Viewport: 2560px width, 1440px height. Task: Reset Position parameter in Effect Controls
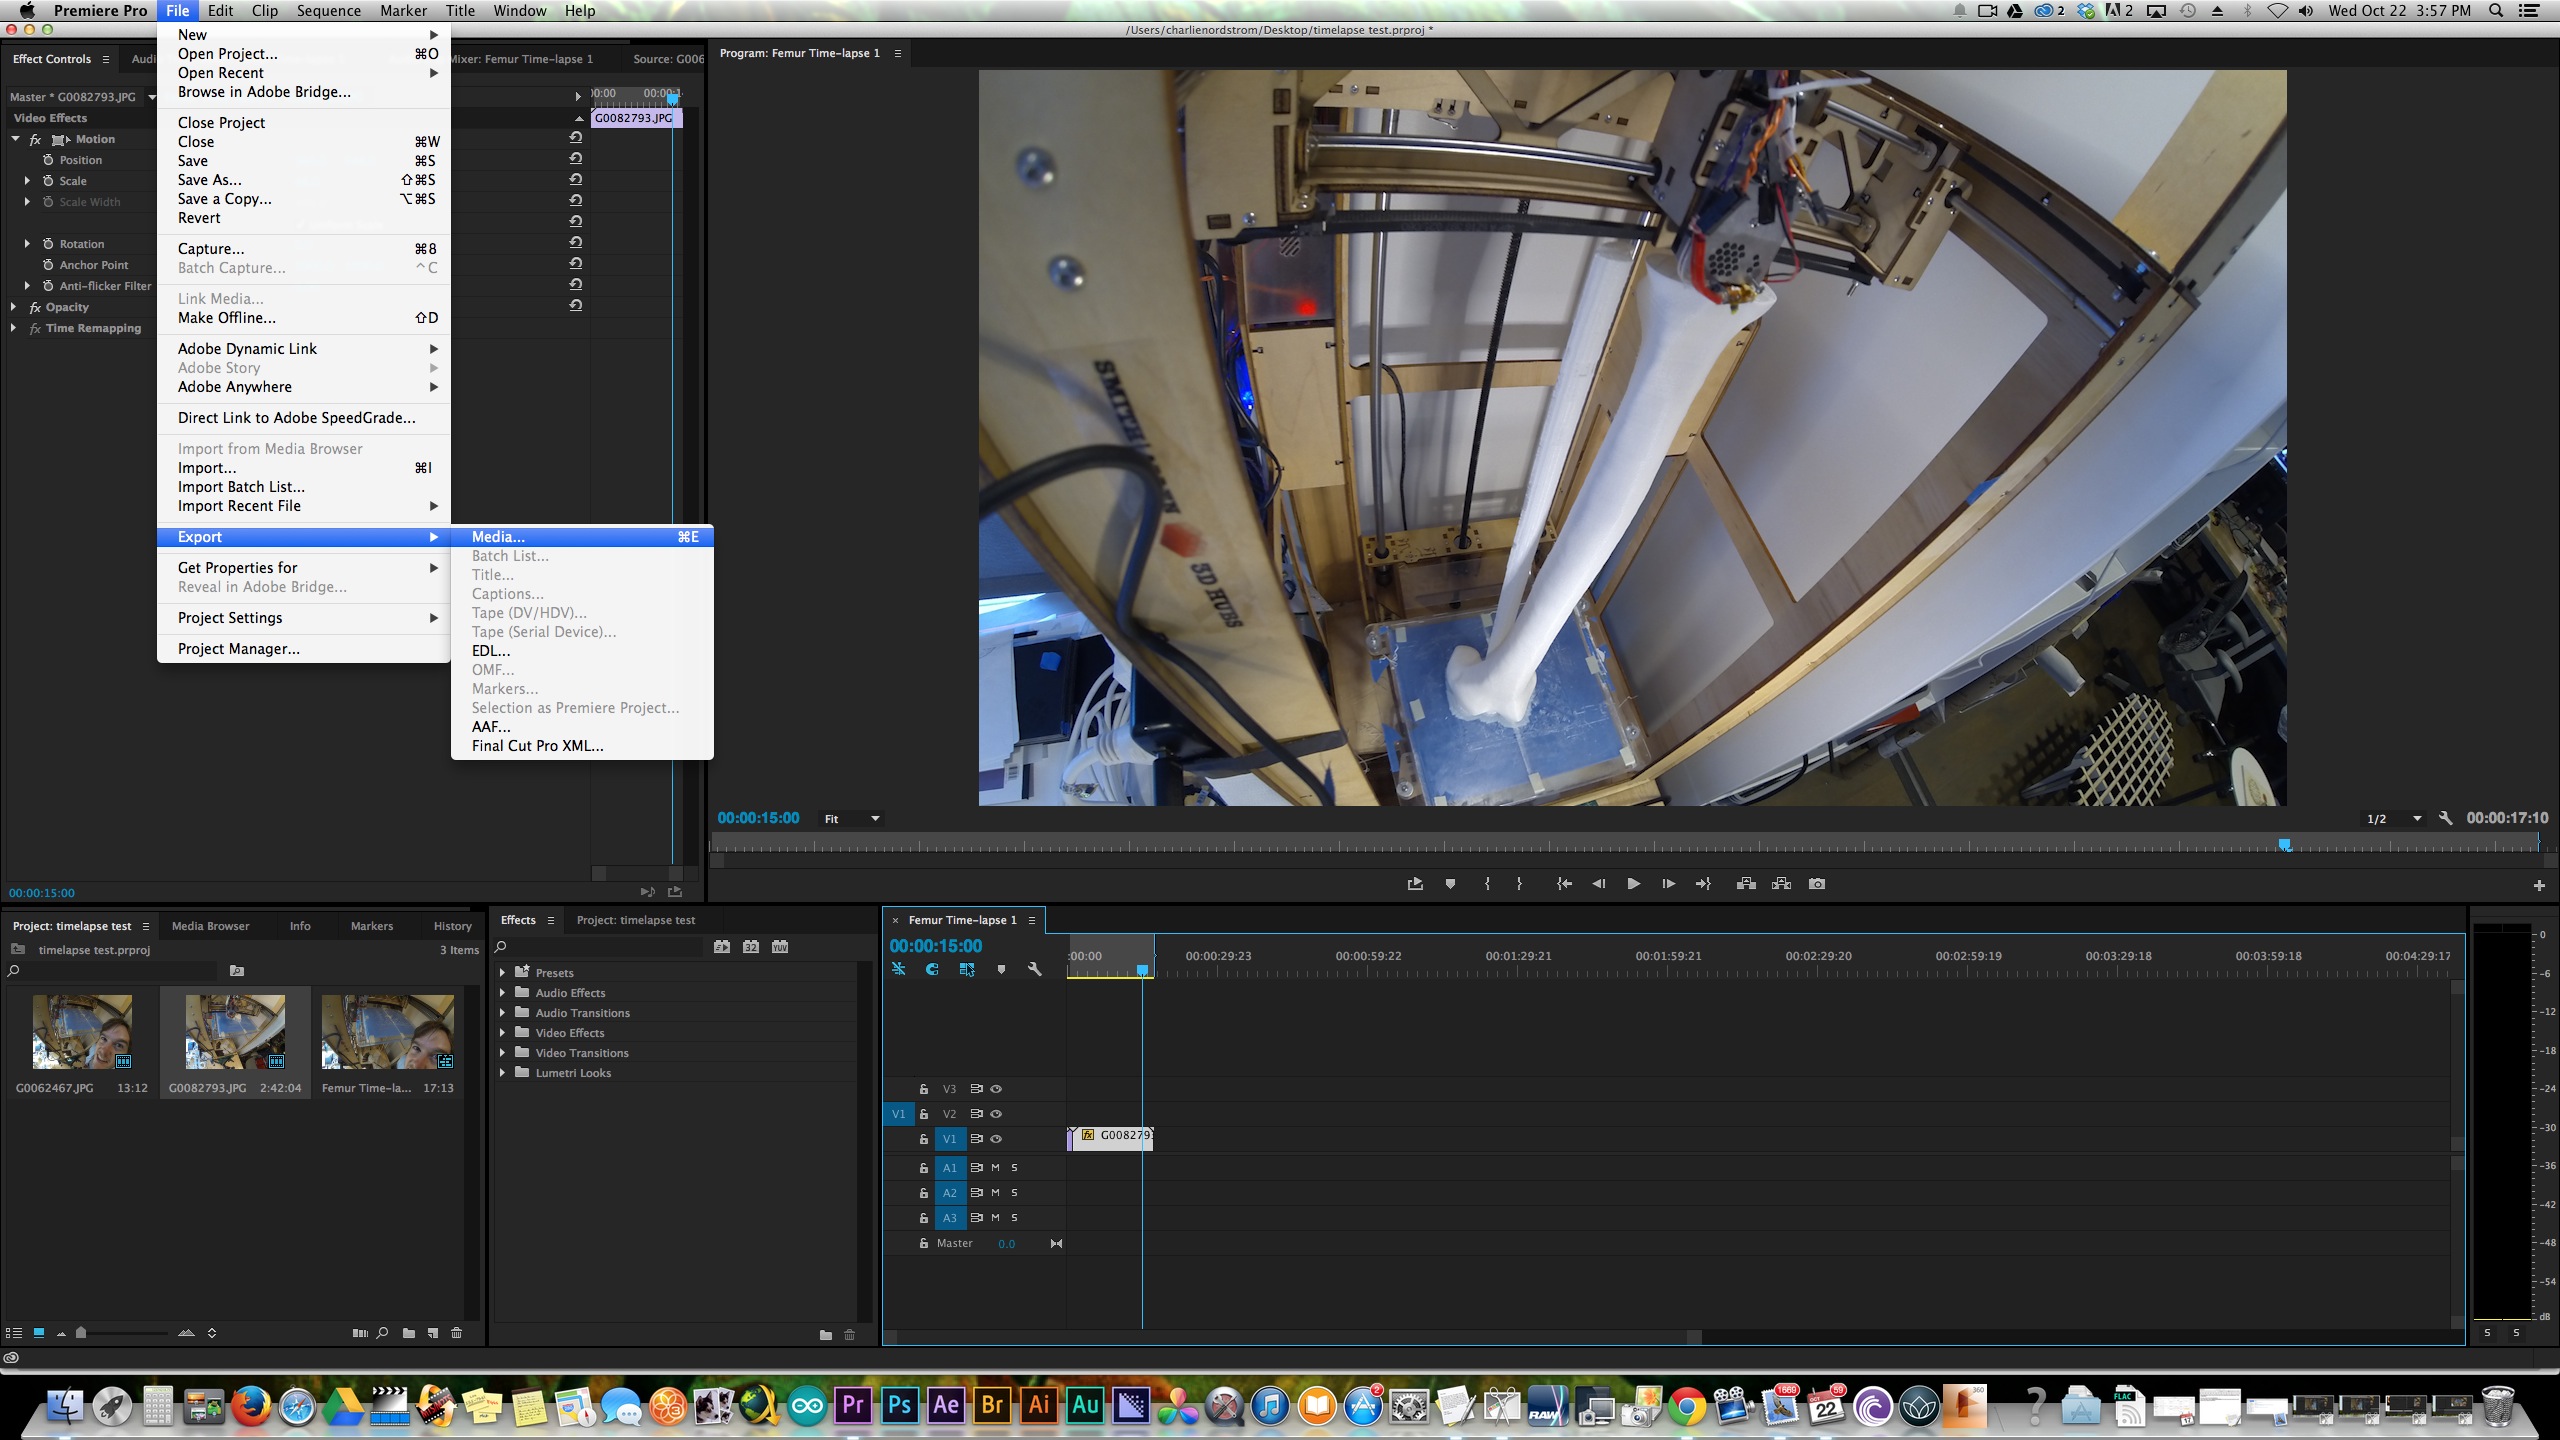(576, 158)
